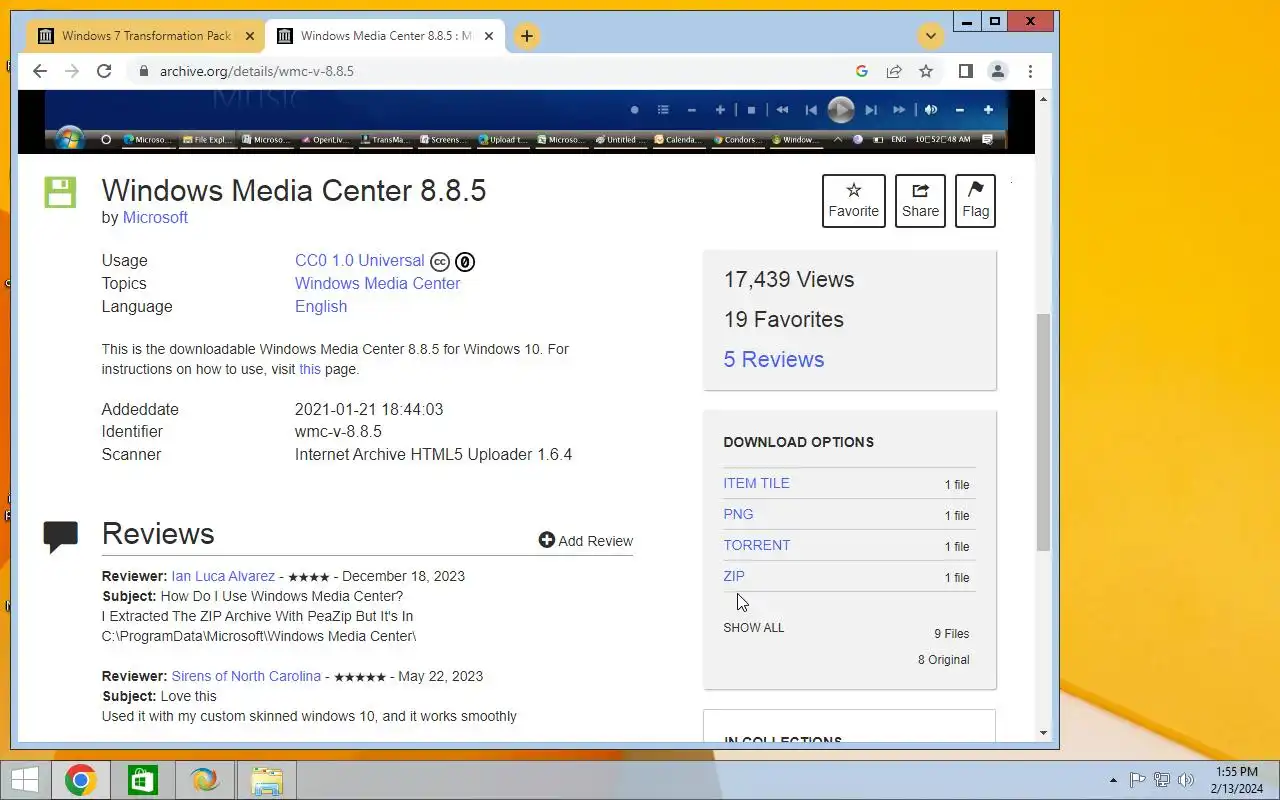Viewport: 1280px width, 800px height.
Task: Download the PNG file
Action: tap(738, 514)
